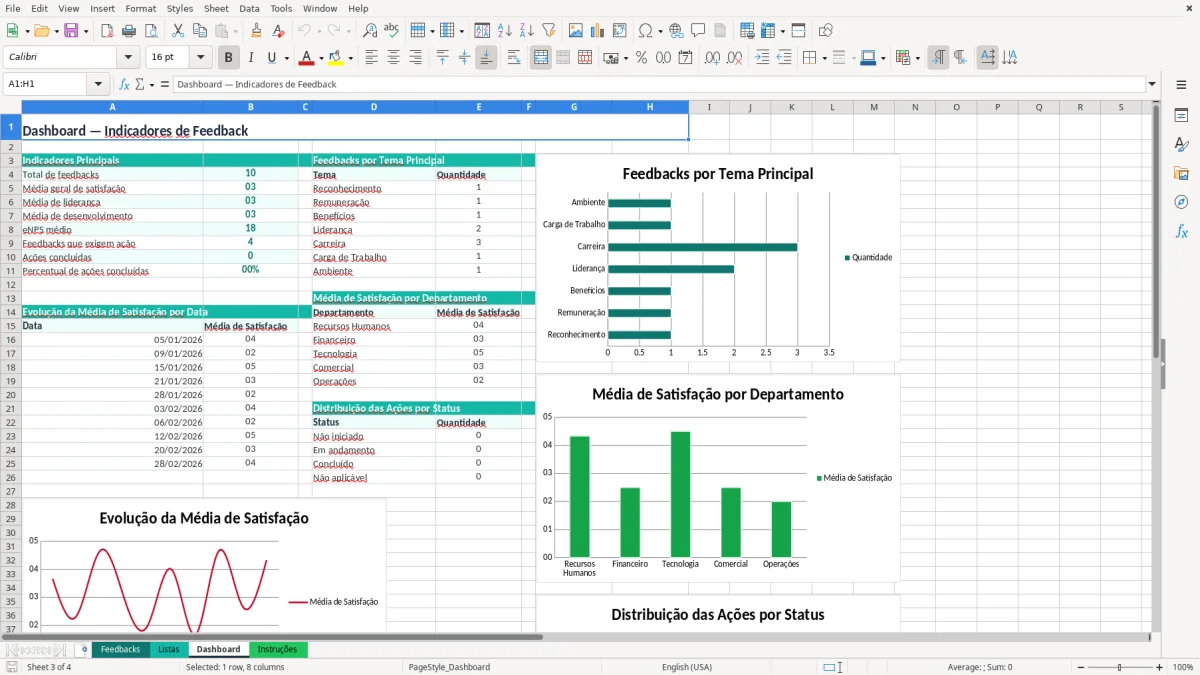The image size is (1200, 675).
Task: Open background color dropdown arrow
Action: (350, 58)
